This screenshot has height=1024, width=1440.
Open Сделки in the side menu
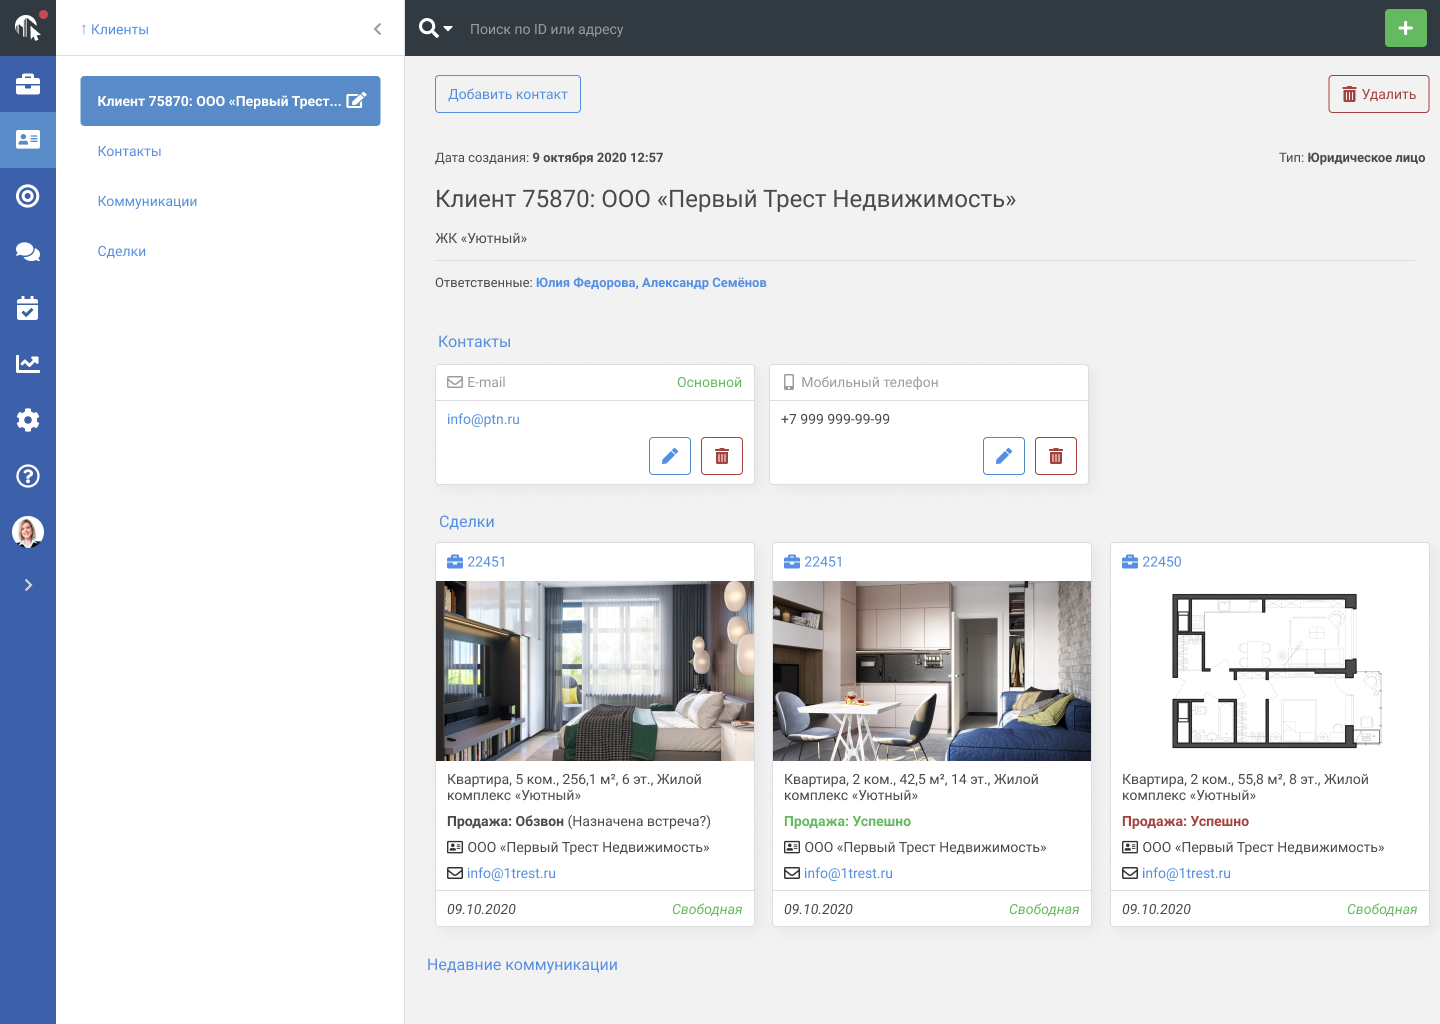click(122, 251)
